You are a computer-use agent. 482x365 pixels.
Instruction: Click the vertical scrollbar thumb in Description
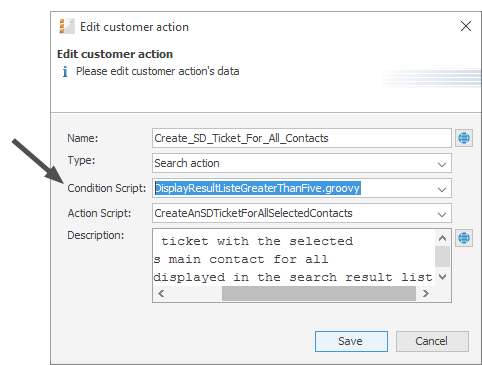tap(442, 256)
